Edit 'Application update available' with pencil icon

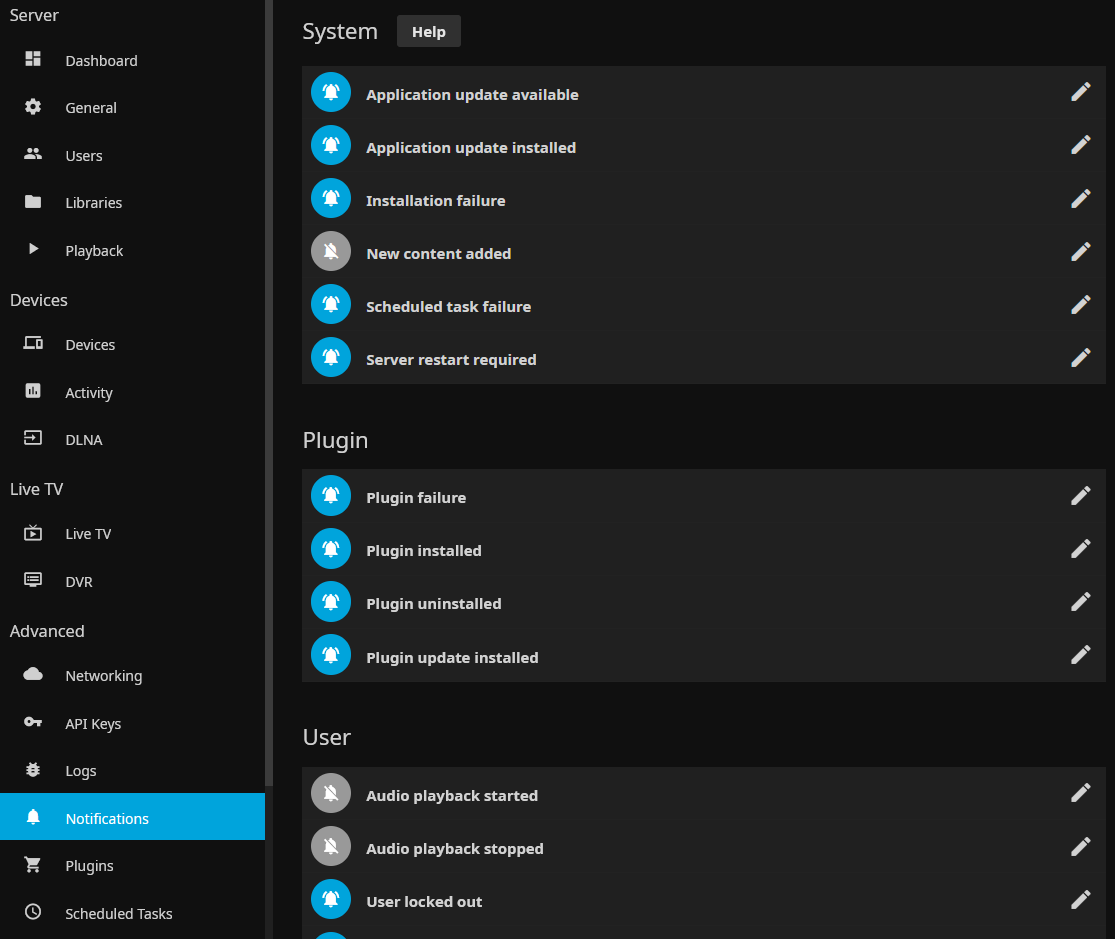pyautogui.click(x=1080, y=93)
